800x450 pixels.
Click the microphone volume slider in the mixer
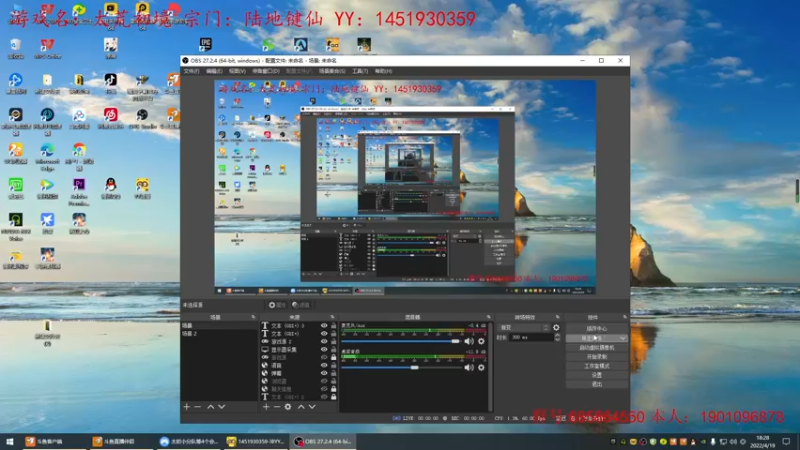point(401,341)
